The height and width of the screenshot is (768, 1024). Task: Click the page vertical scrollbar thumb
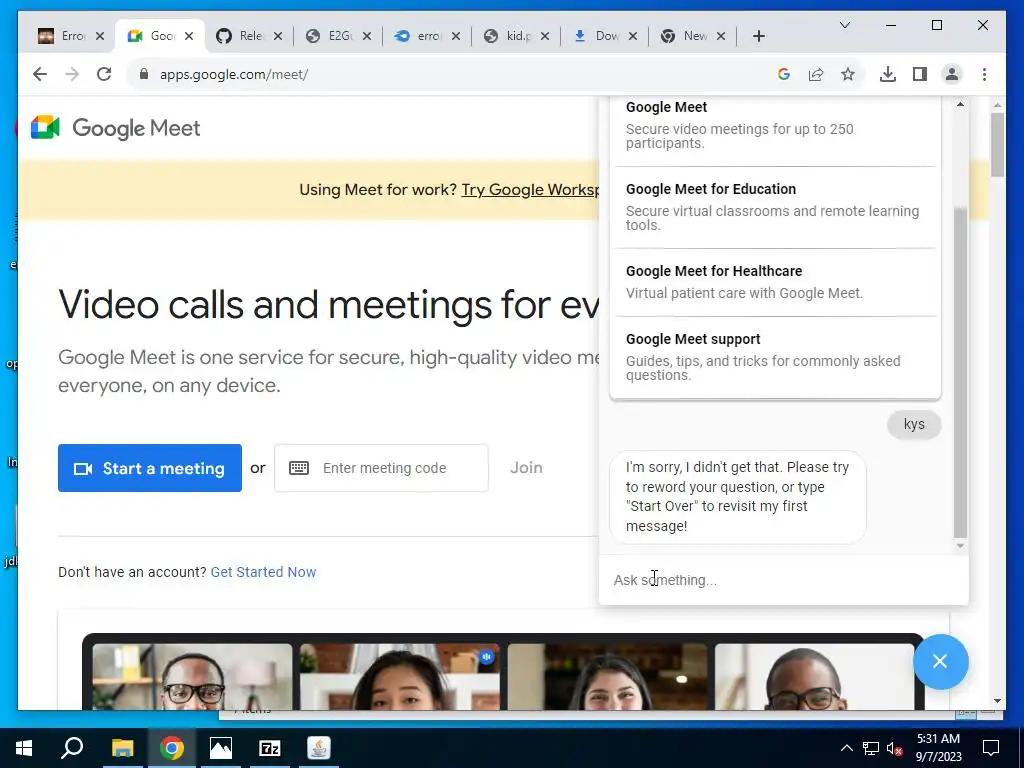997,144
